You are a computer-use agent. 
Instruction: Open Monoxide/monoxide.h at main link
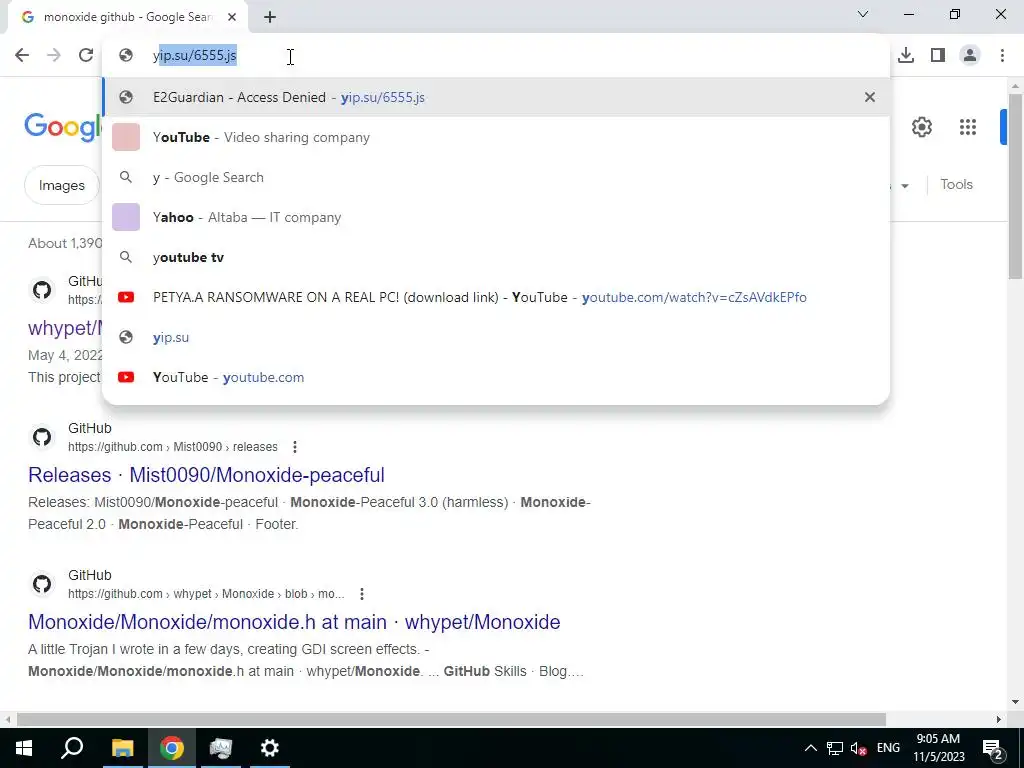(x=294, y=622)
